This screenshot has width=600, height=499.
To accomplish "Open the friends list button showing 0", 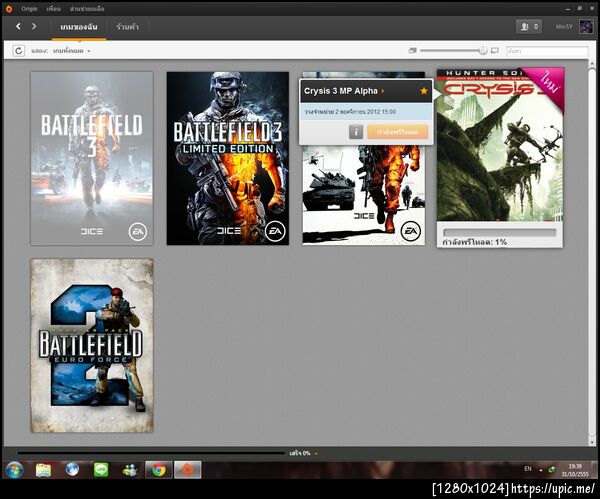I will [x=529, y=26].
